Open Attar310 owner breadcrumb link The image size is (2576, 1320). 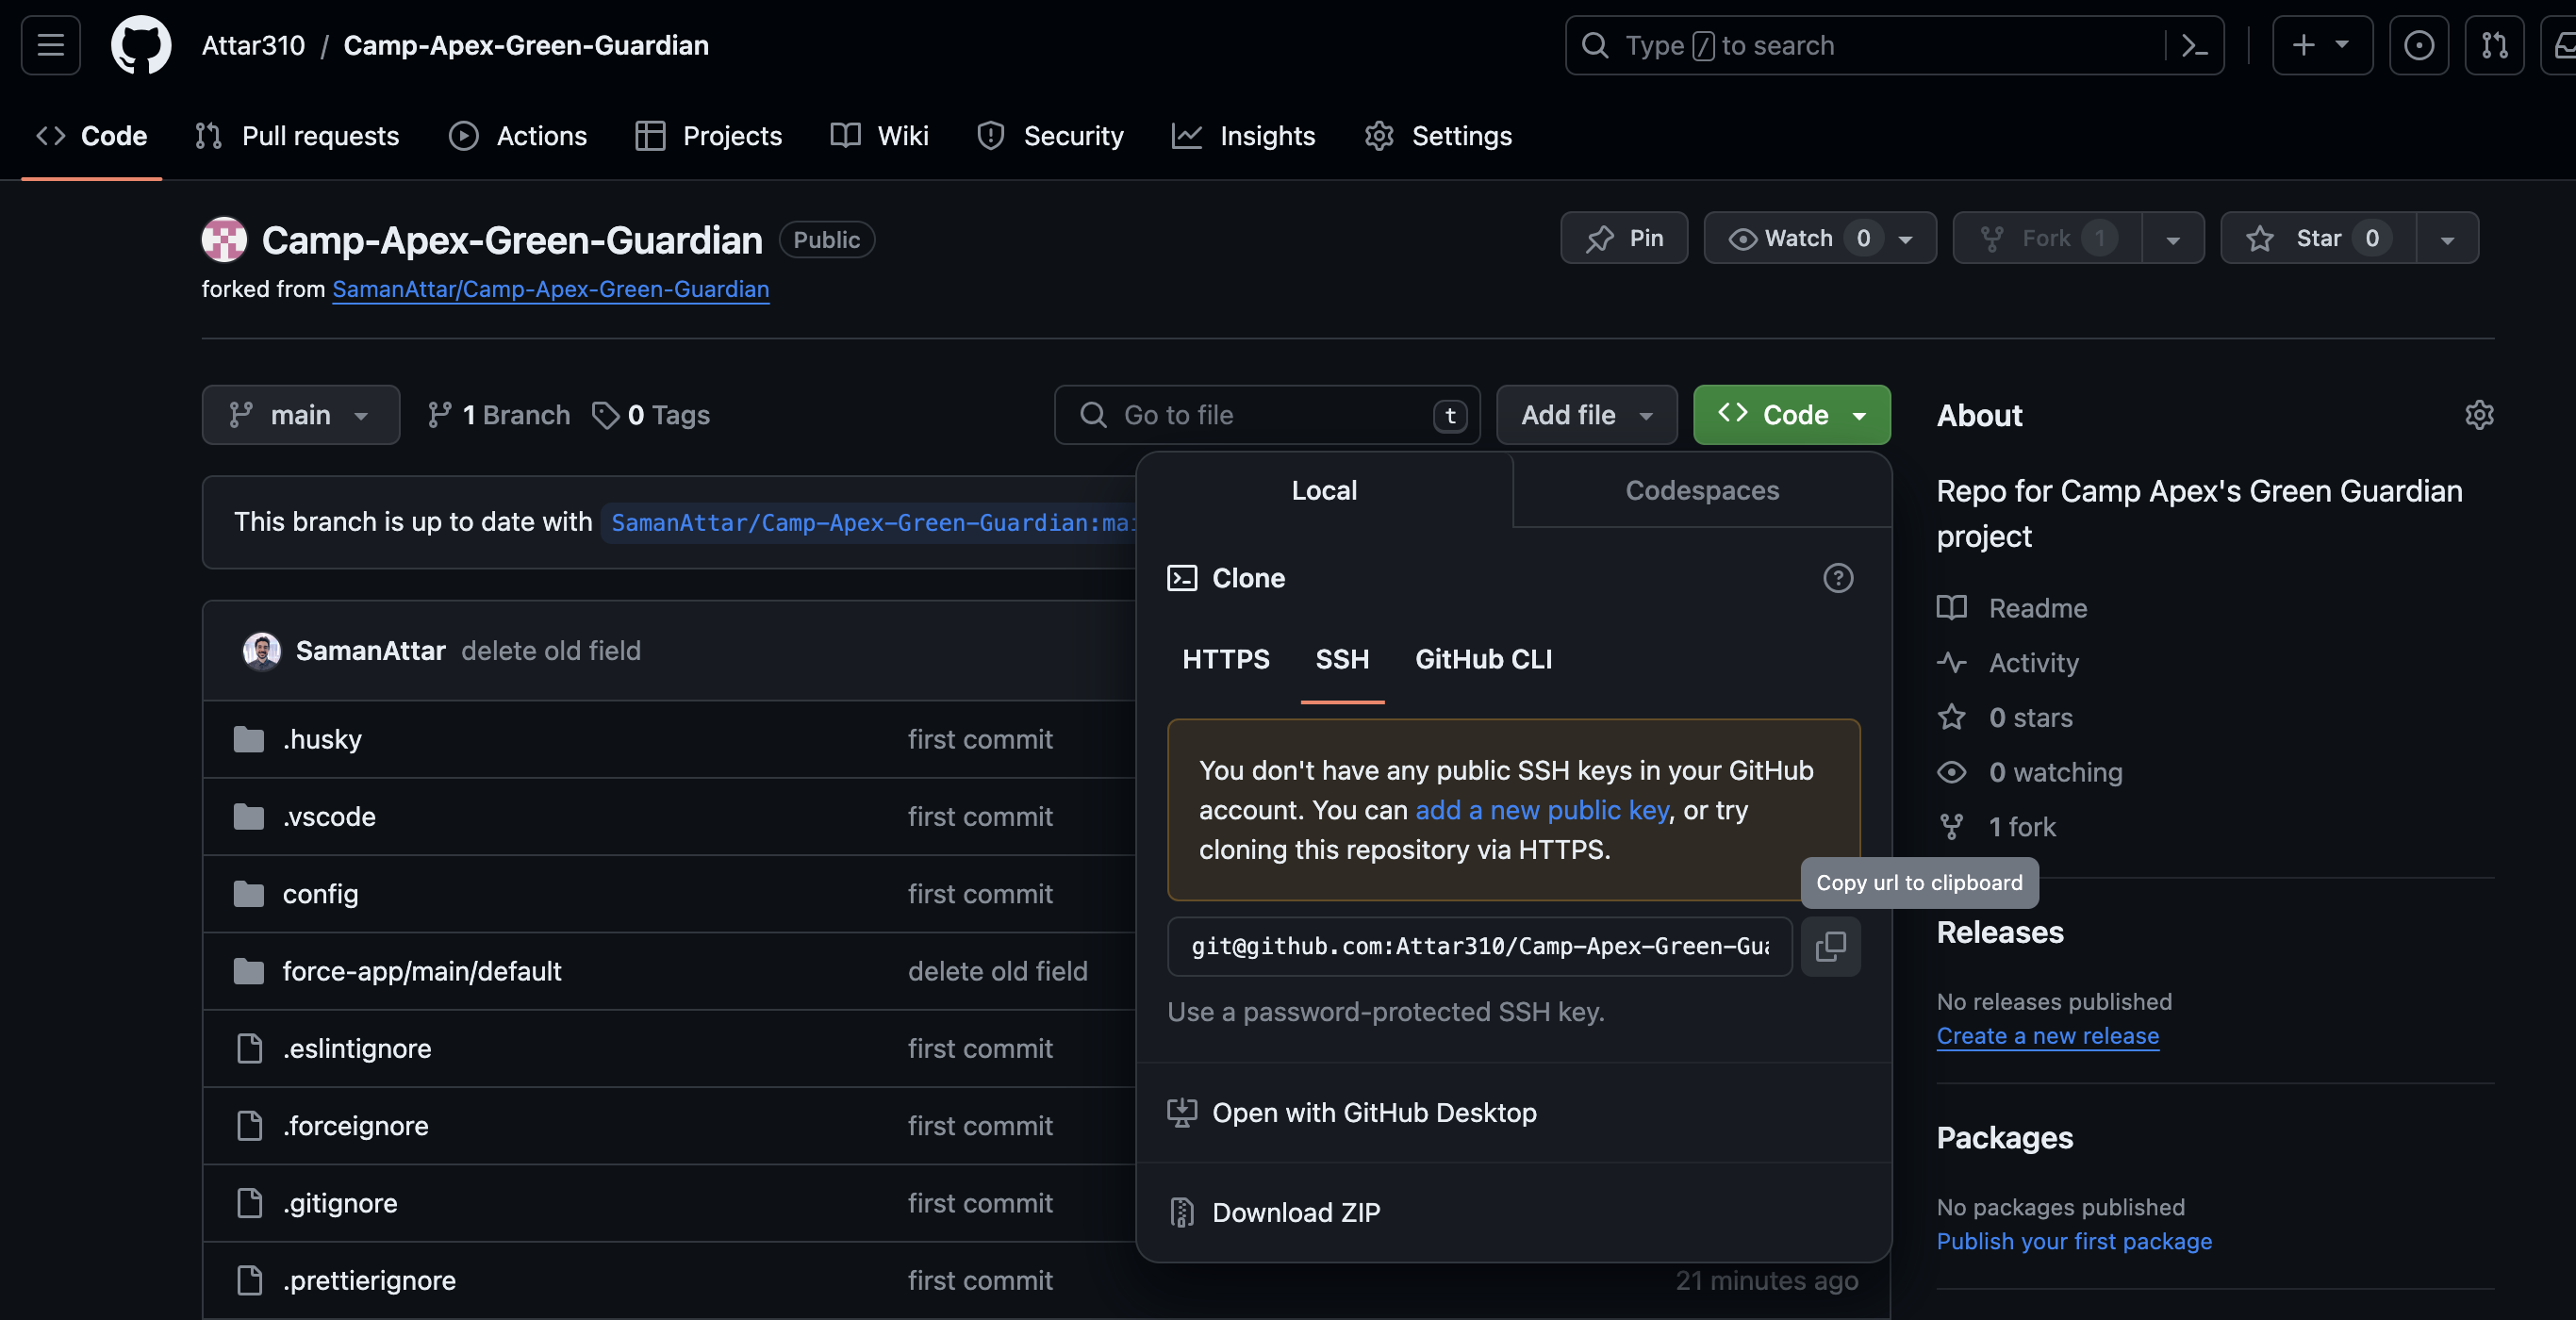pyautogui.click(x=253, y=45)
